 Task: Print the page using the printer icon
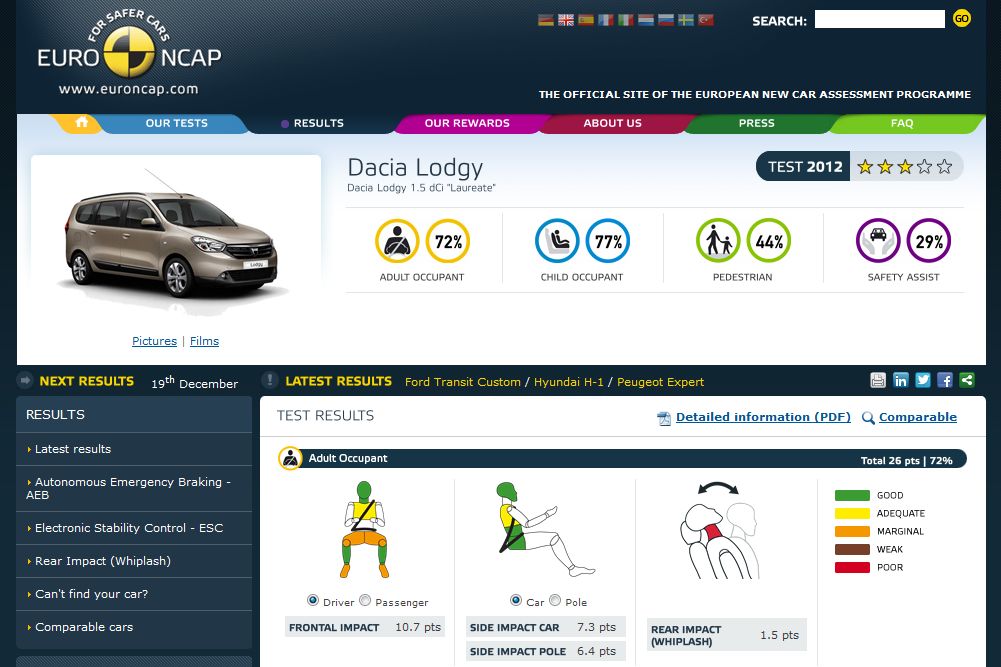coord(878,380)
